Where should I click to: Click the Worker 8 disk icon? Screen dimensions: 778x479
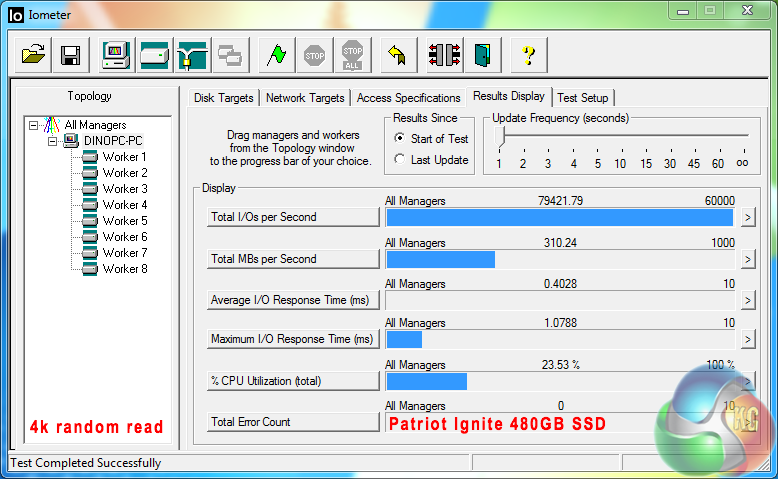tap(90, 269)
